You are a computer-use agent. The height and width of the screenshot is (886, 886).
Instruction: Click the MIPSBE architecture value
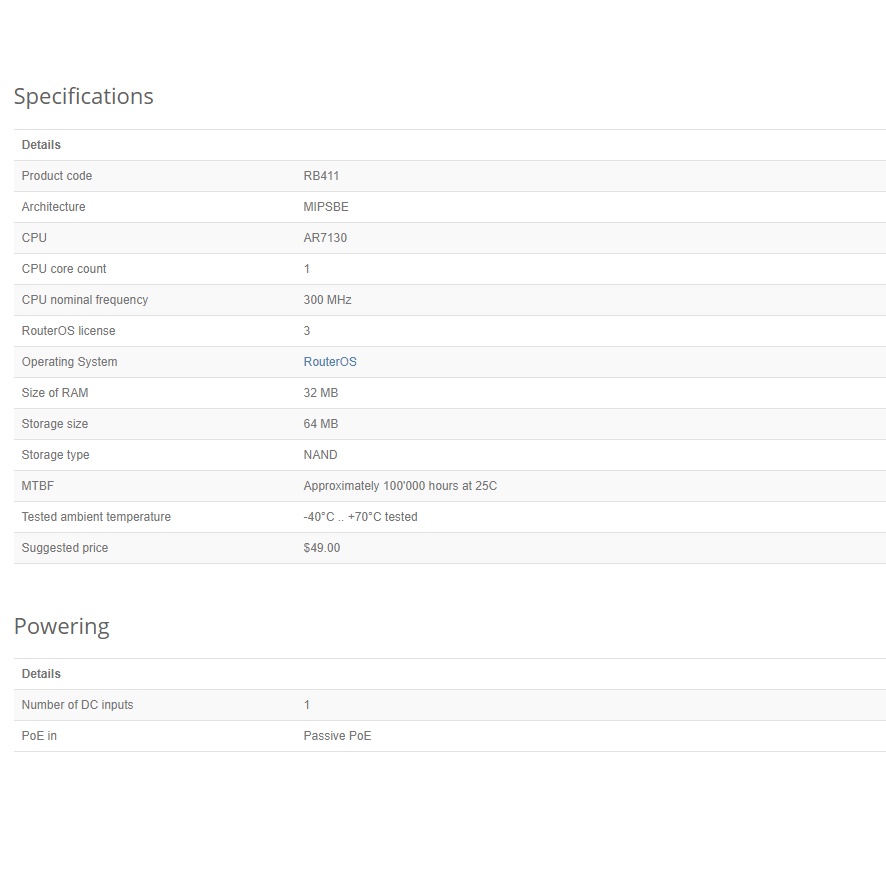click(326, 207)
